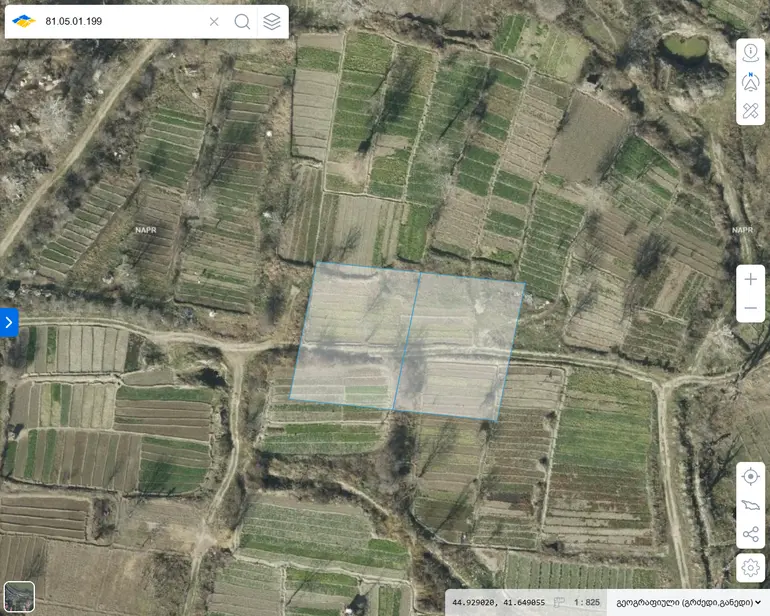This screenshot has height=616, width=770.
Task: Click the cadastre logo in the search bar
Action: tap(24, 22)
